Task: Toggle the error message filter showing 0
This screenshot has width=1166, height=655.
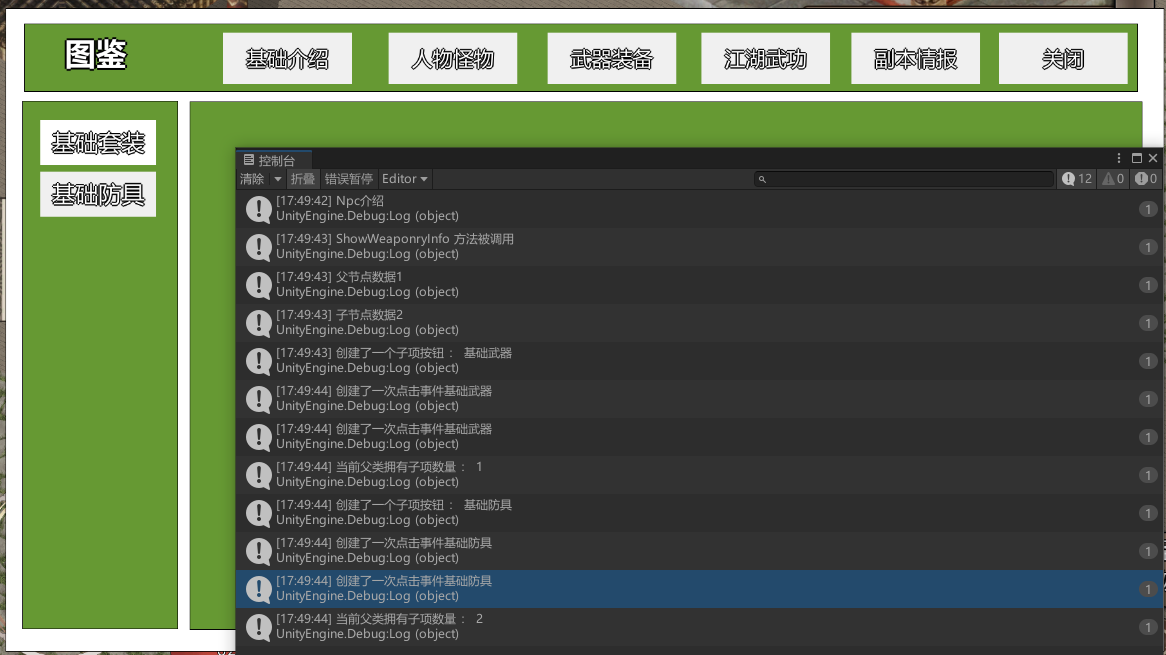Action: tap(1146, 178)
